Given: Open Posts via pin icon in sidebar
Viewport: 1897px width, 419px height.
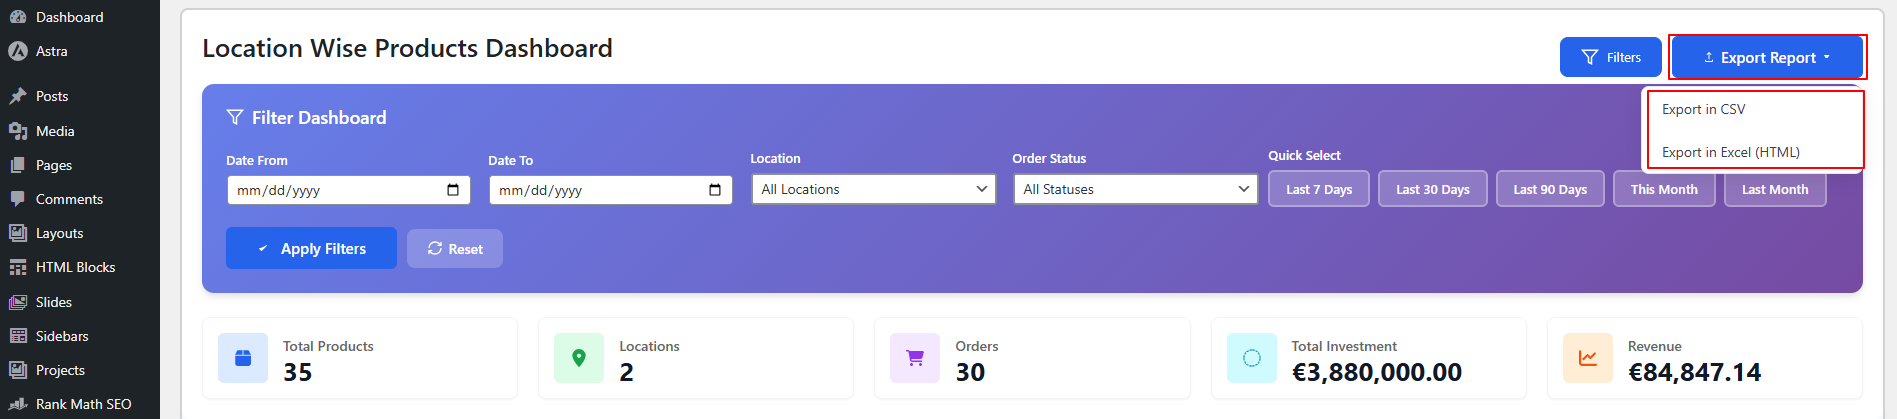Looking at the screenshot, I should tap(18, 96).
